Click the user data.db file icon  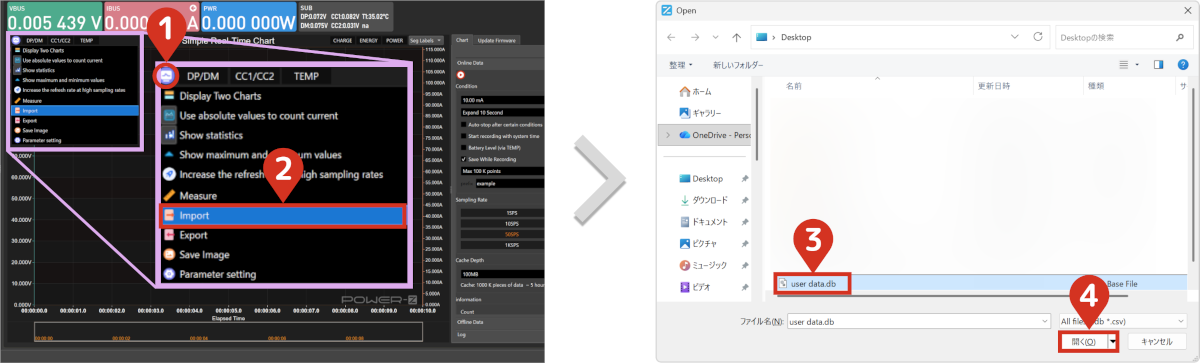click(782, 284)
